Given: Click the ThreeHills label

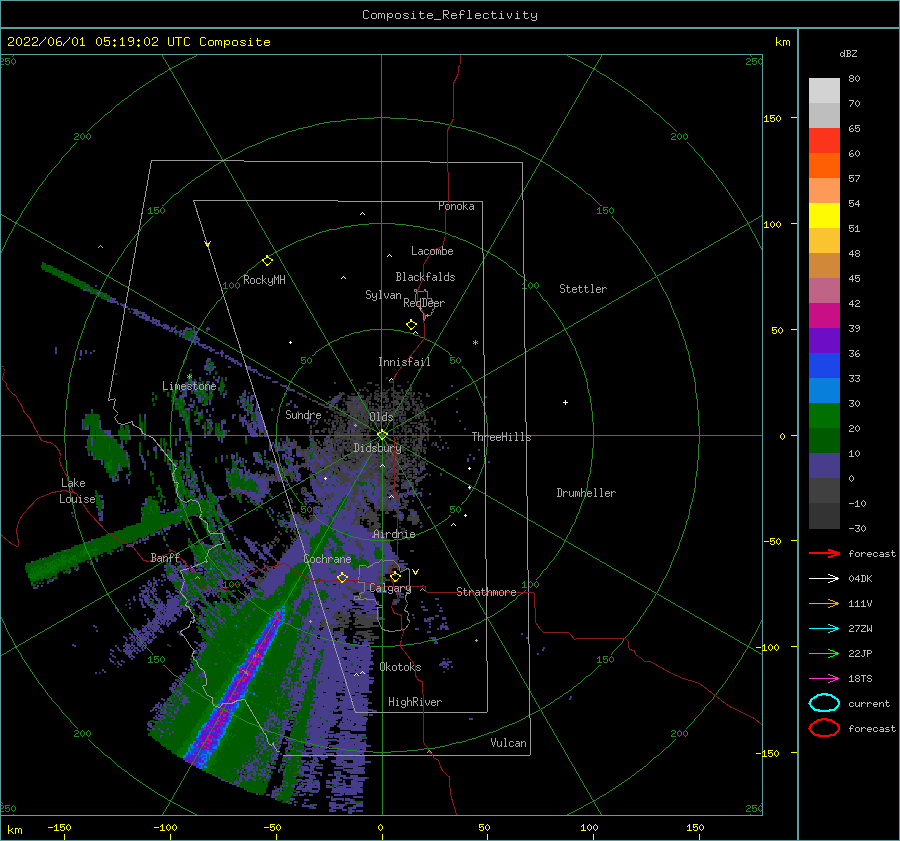Looking at the screenshot, I should coord(501,437).
